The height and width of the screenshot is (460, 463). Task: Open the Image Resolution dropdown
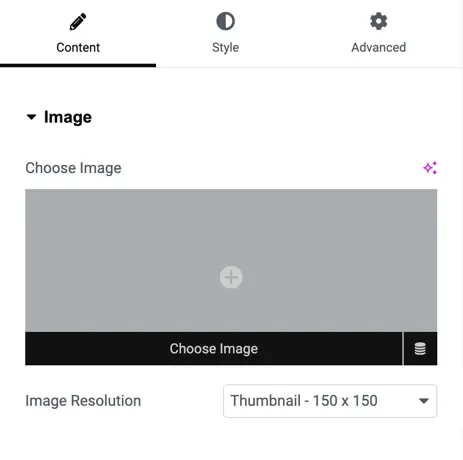coord(330,401)
